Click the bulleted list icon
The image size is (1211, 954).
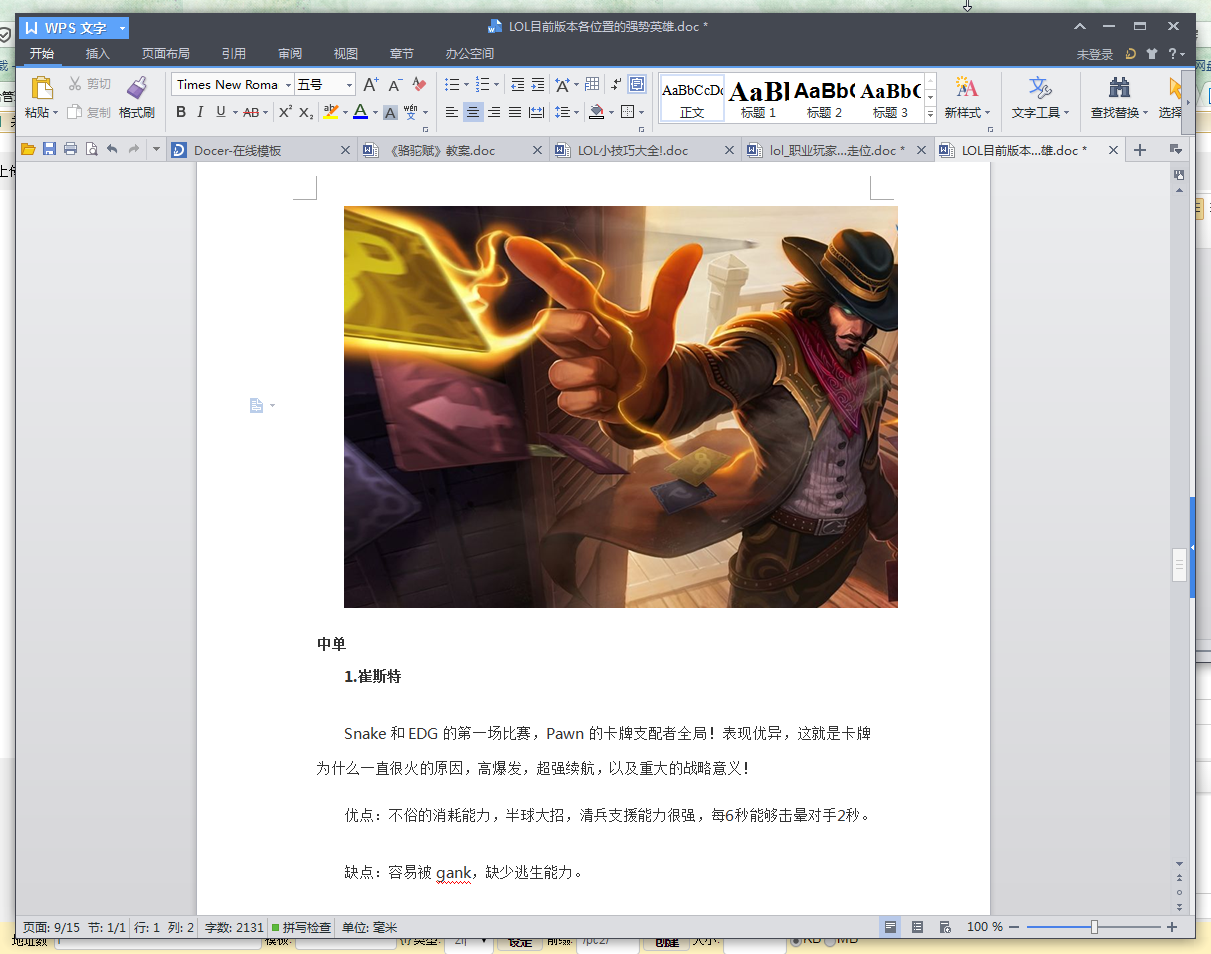[x=451, y=85]
